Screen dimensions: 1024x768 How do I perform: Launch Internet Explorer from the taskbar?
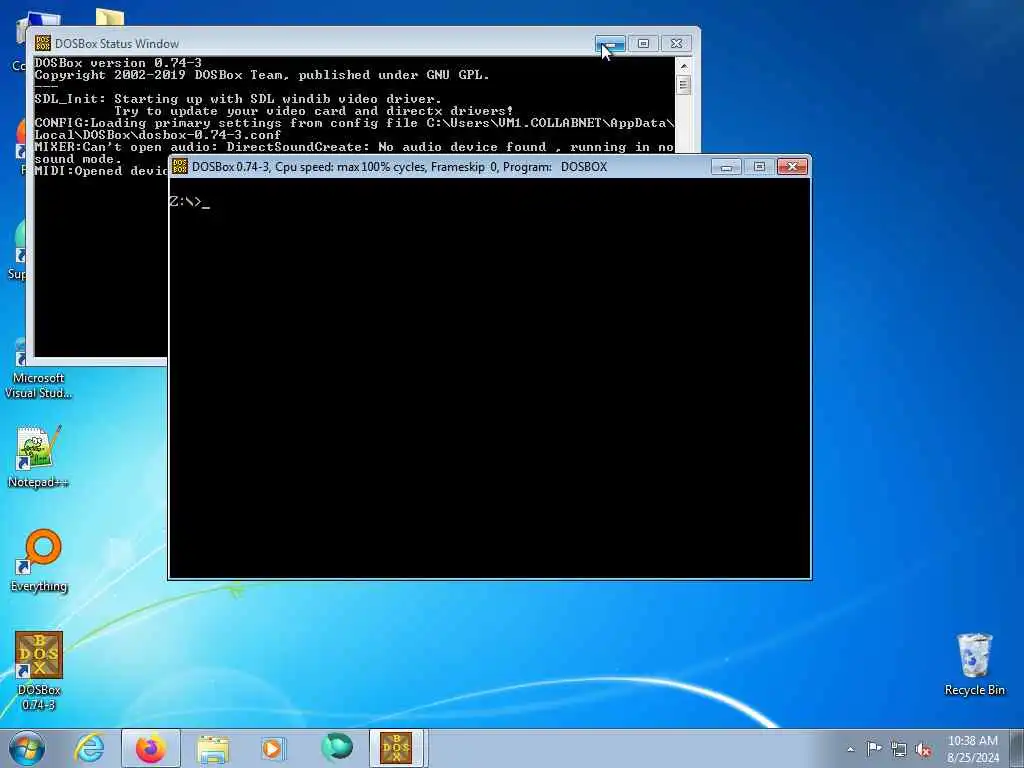(x=89, y=748)
